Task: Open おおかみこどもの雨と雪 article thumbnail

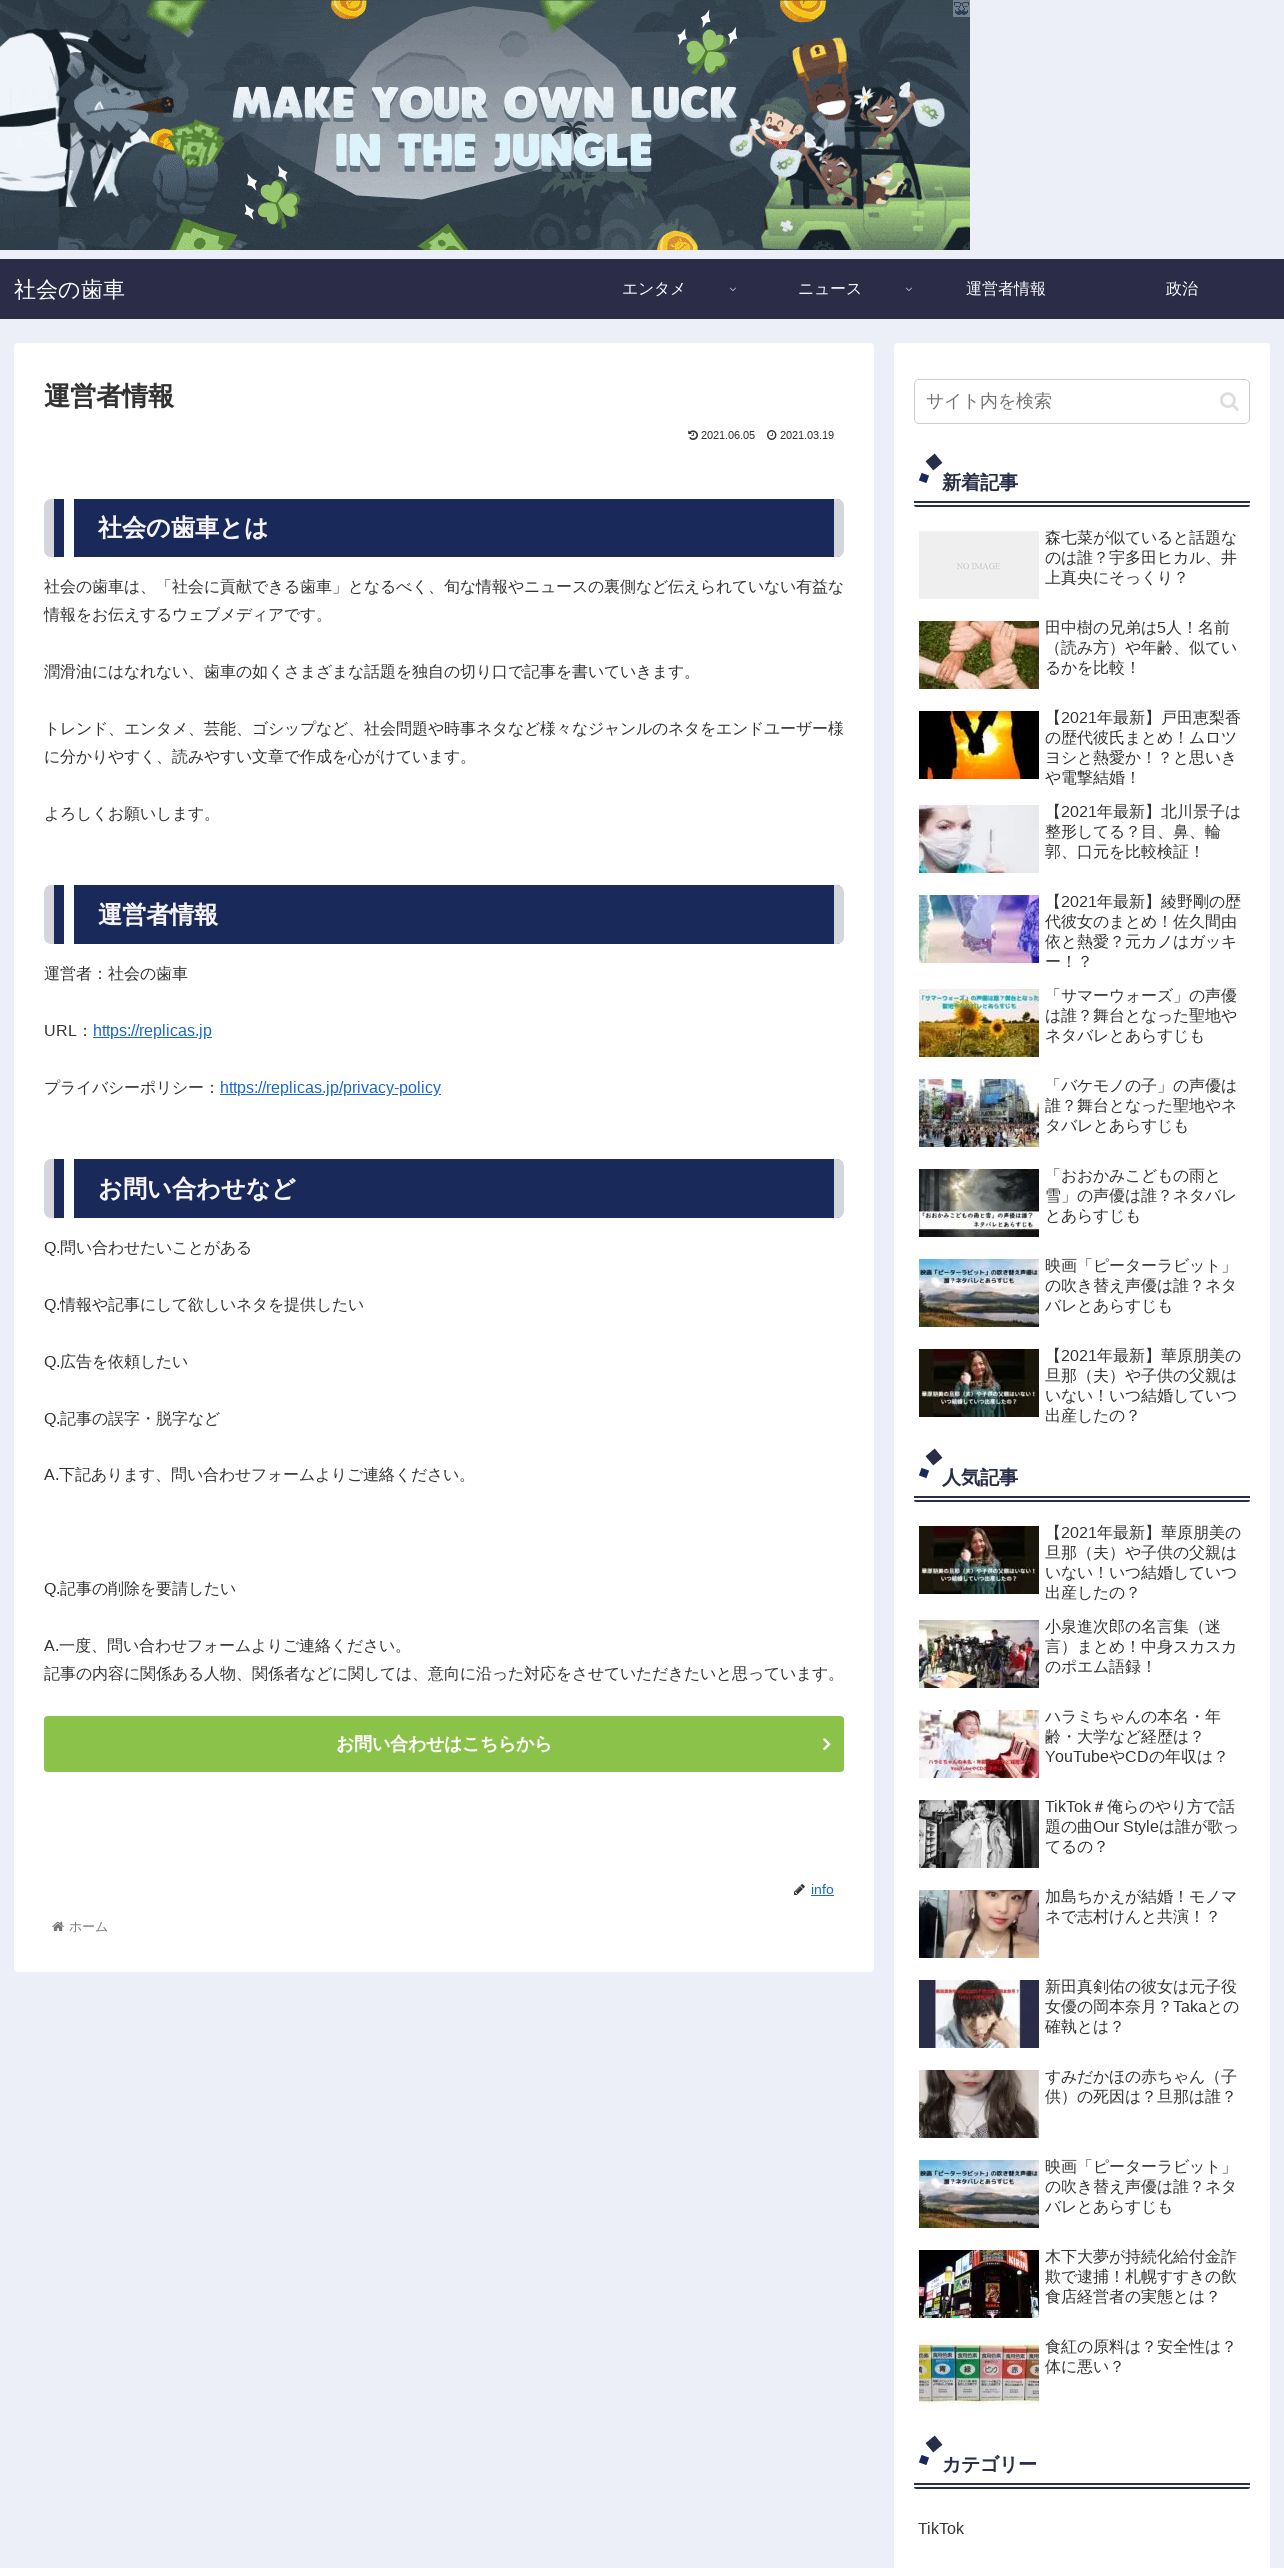Action: [978, 1203]
